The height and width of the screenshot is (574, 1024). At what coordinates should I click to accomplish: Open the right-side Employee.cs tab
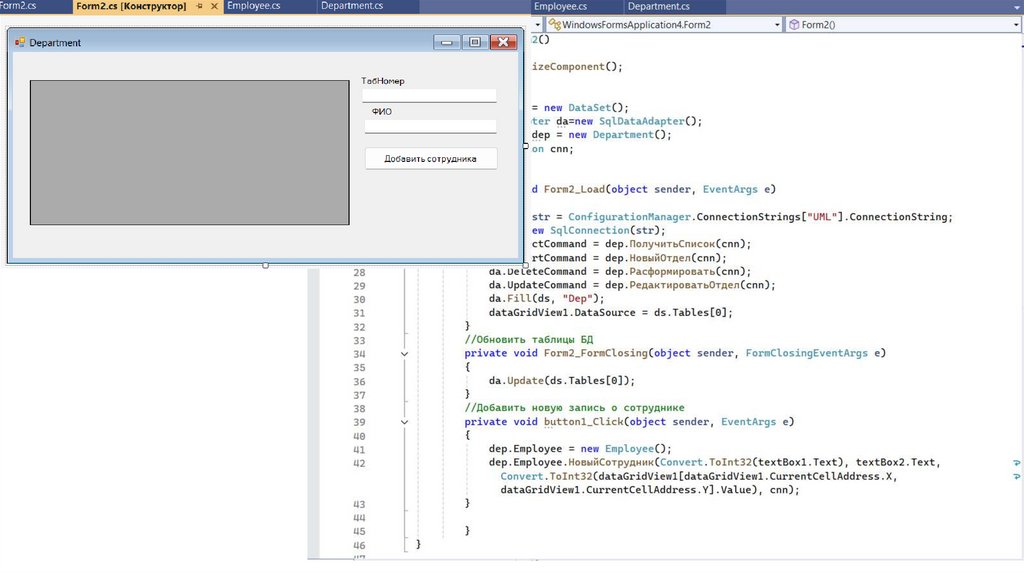point(560,7)
